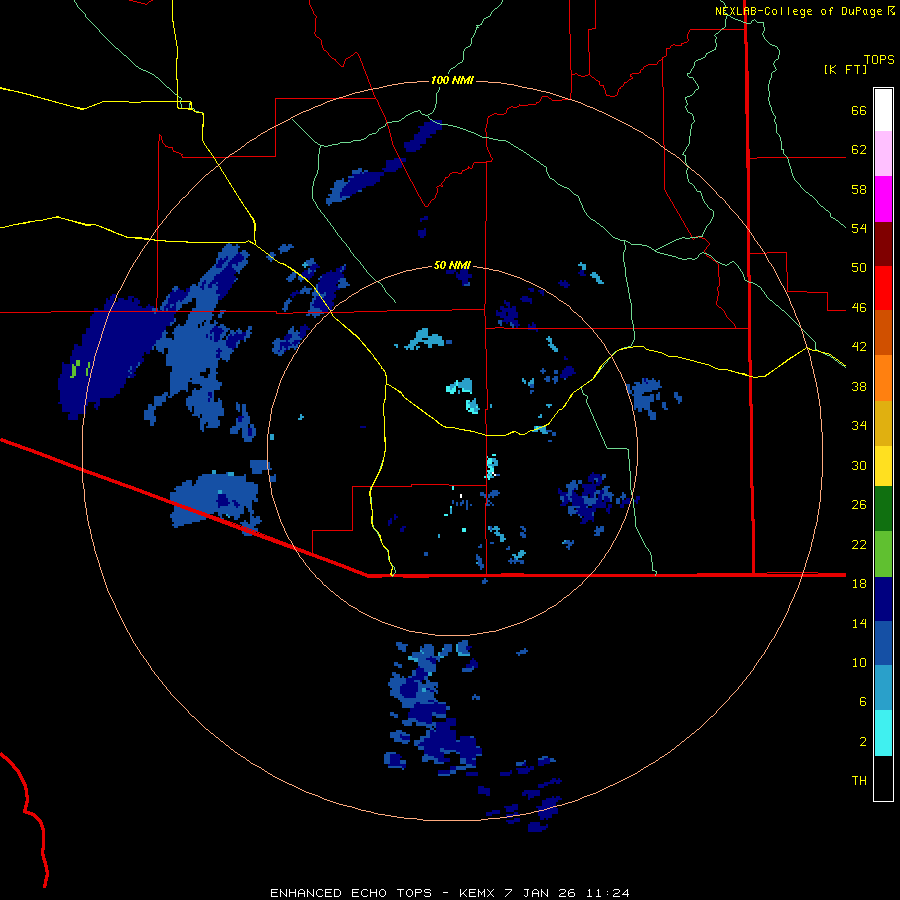Click the '30' legend value label
The image size is (900, 900).
tap(859, 465)
